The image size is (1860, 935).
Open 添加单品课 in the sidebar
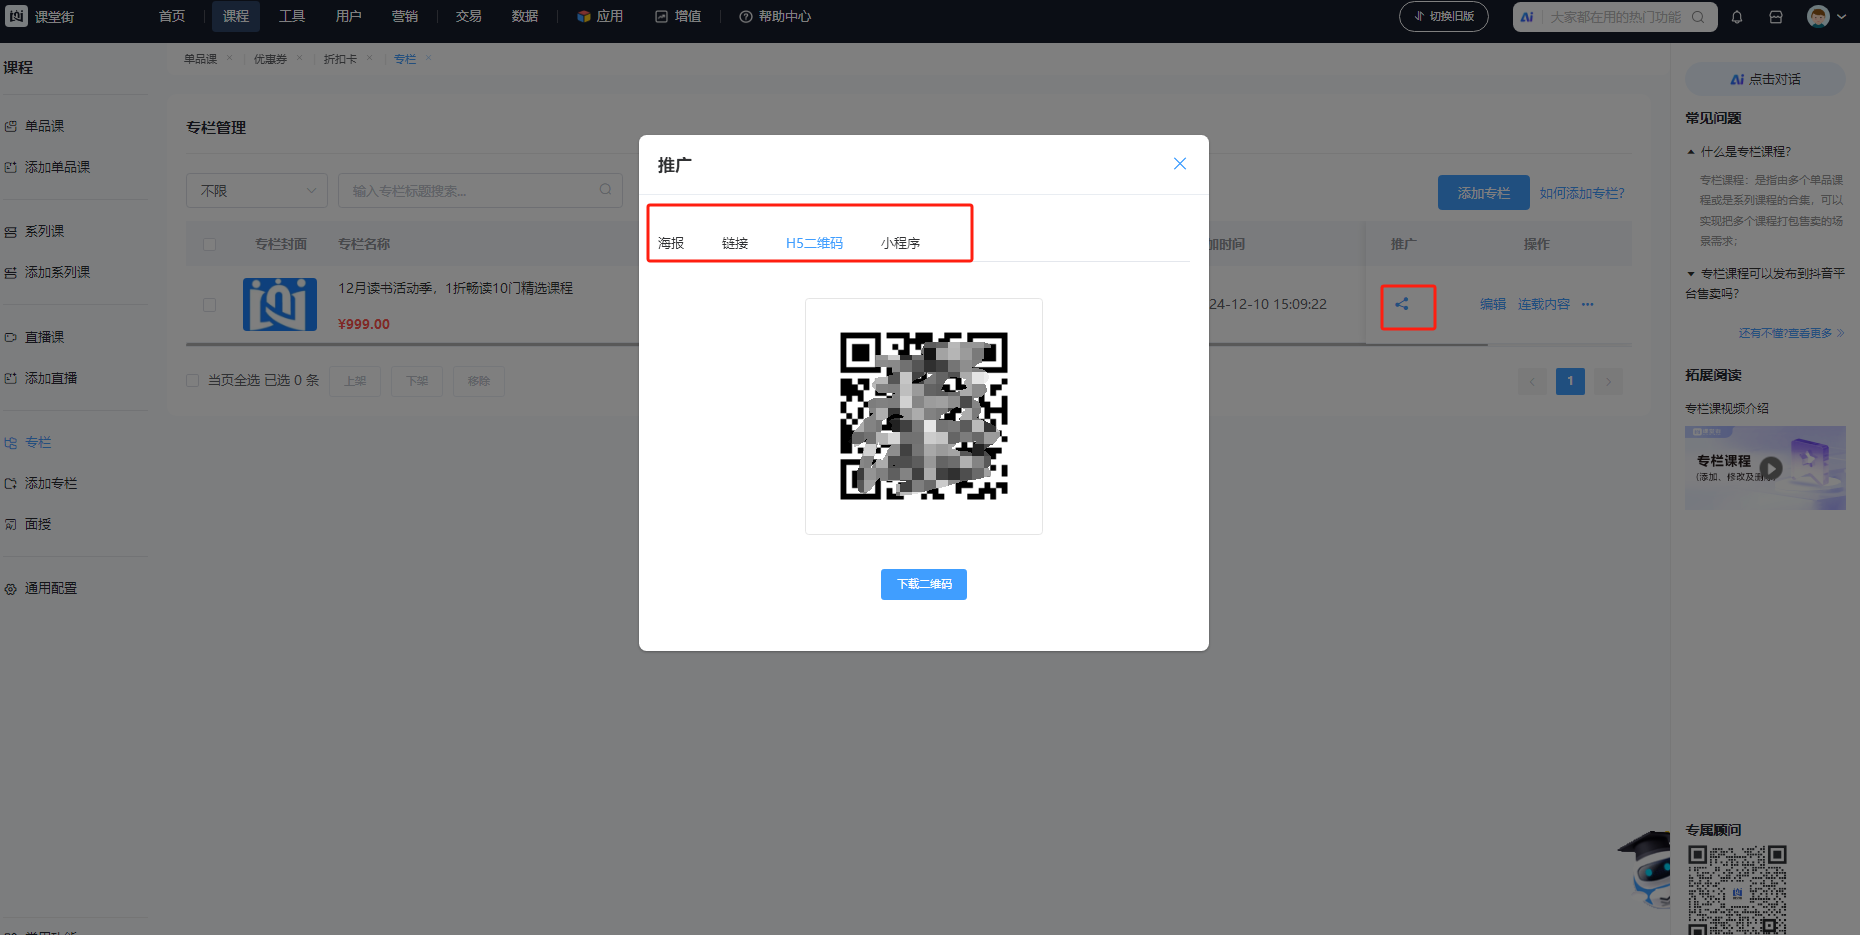(x=57, y=167)
